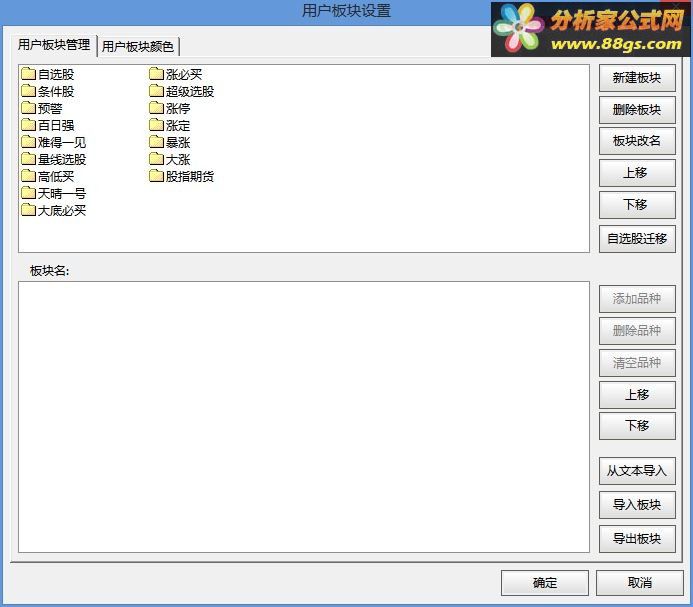Click the 股指期货 folder icon
Screen dimensions: 693x607
[x=156, y=176]
